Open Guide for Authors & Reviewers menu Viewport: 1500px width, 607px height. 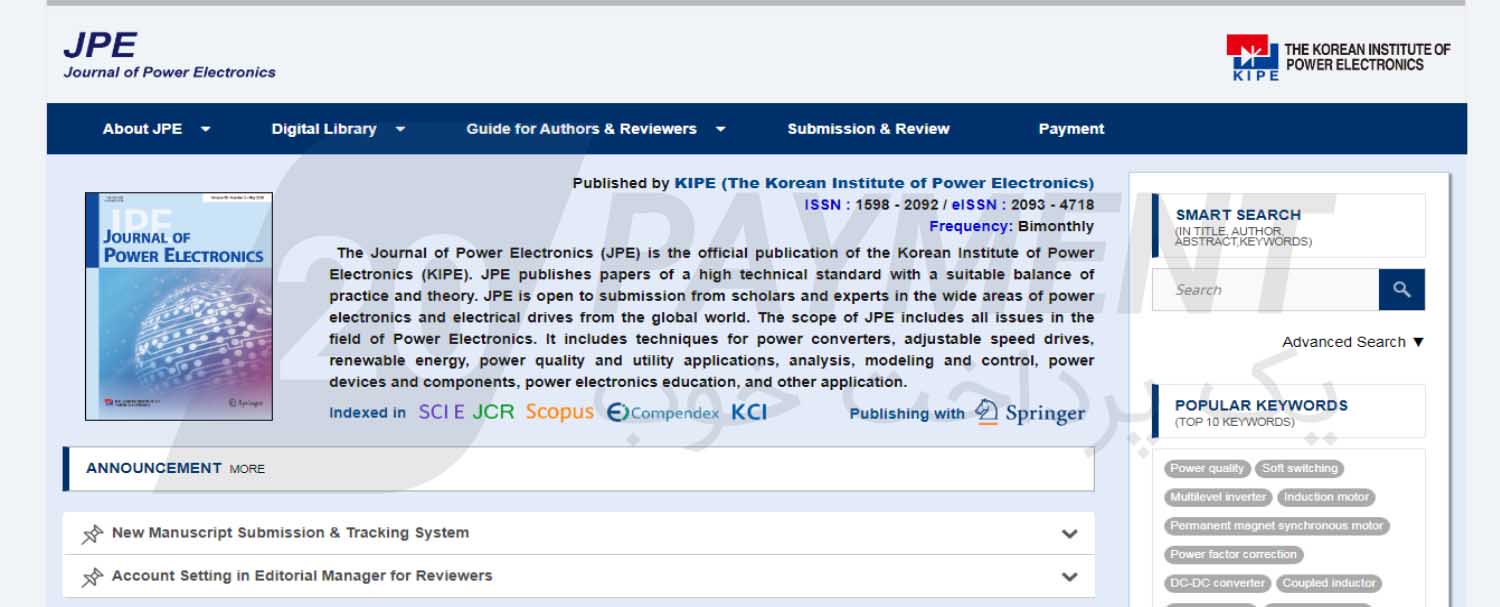tap(596, 129)
